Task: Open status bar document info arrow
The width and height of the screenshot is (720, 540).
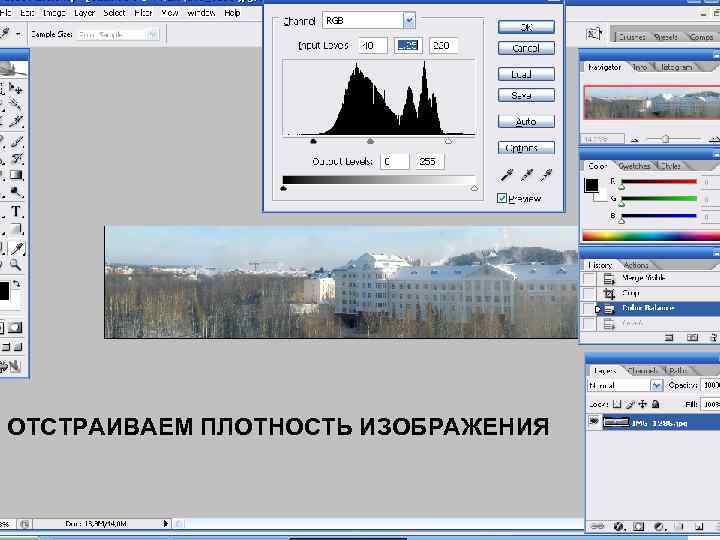Action: tap(166, 523)
